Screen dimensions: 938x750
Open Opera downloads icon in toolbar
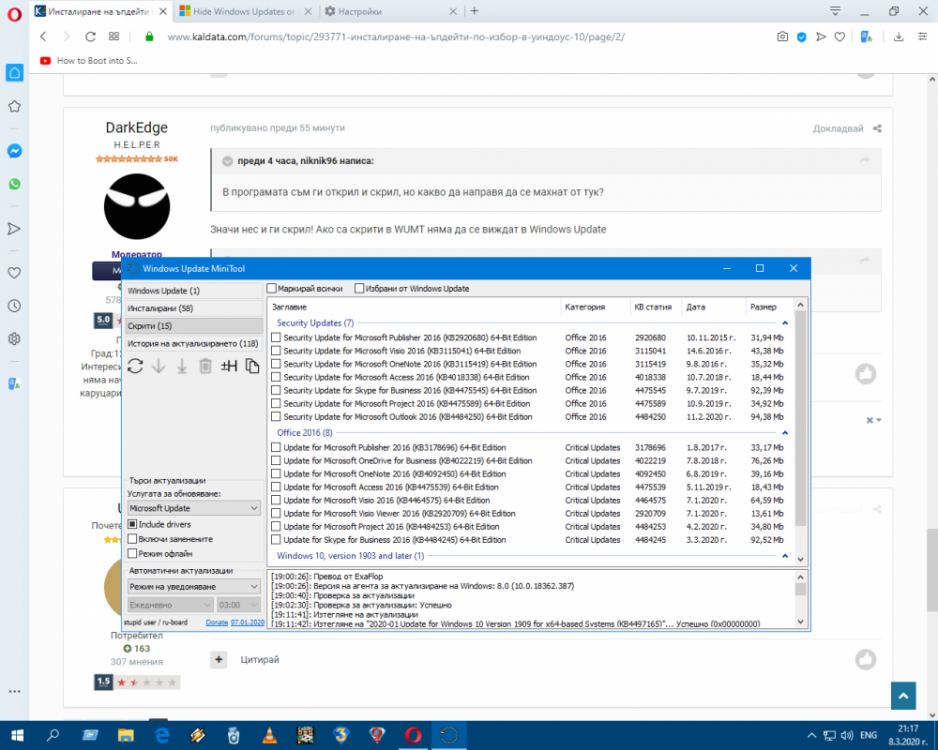[899, 37]
